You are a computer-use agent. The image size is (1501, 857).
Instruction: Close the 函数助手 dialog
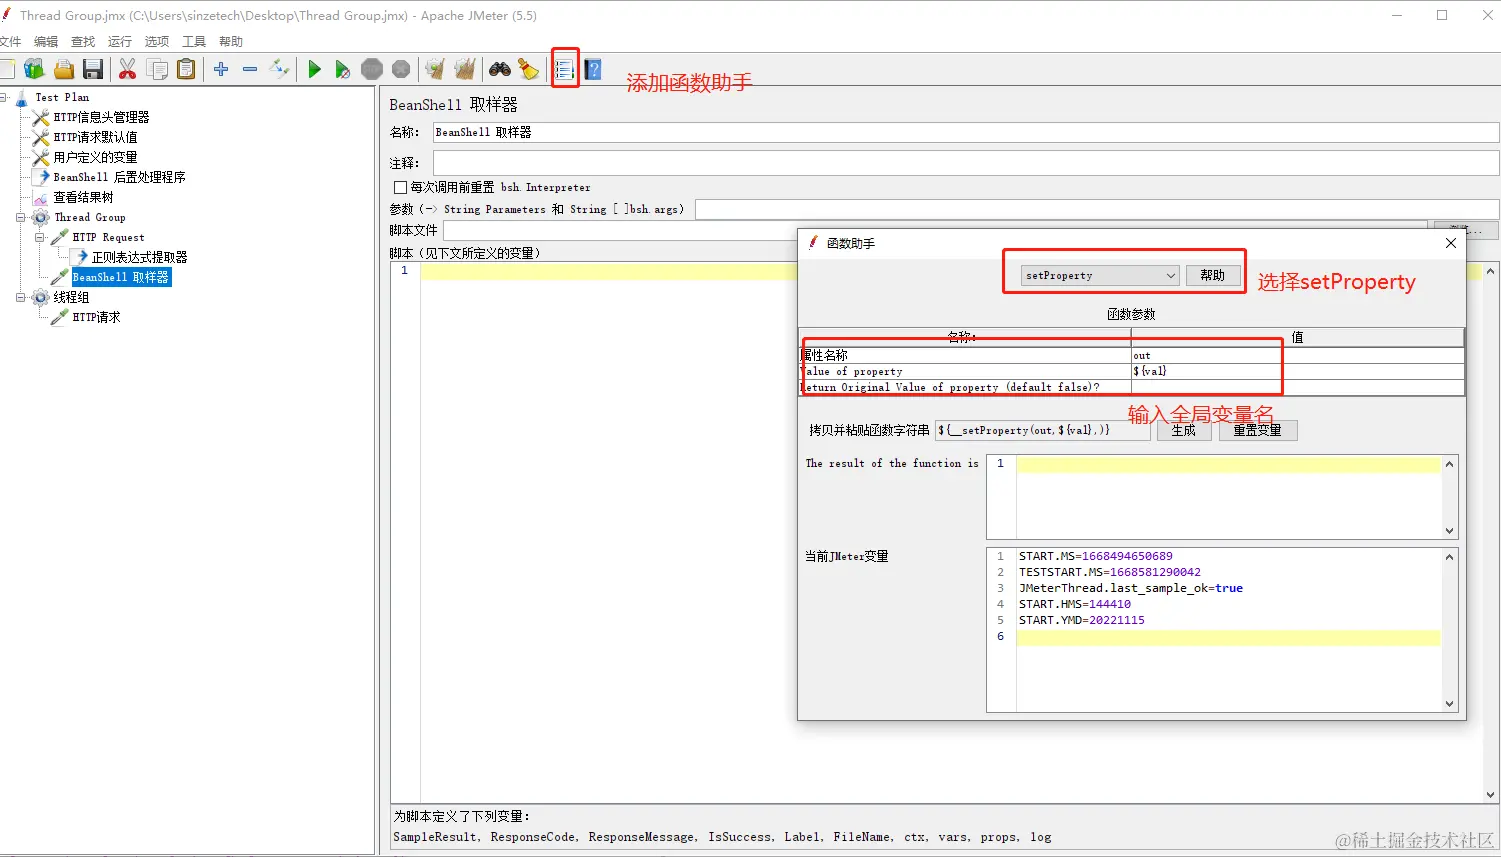(x=1451, y=243)
